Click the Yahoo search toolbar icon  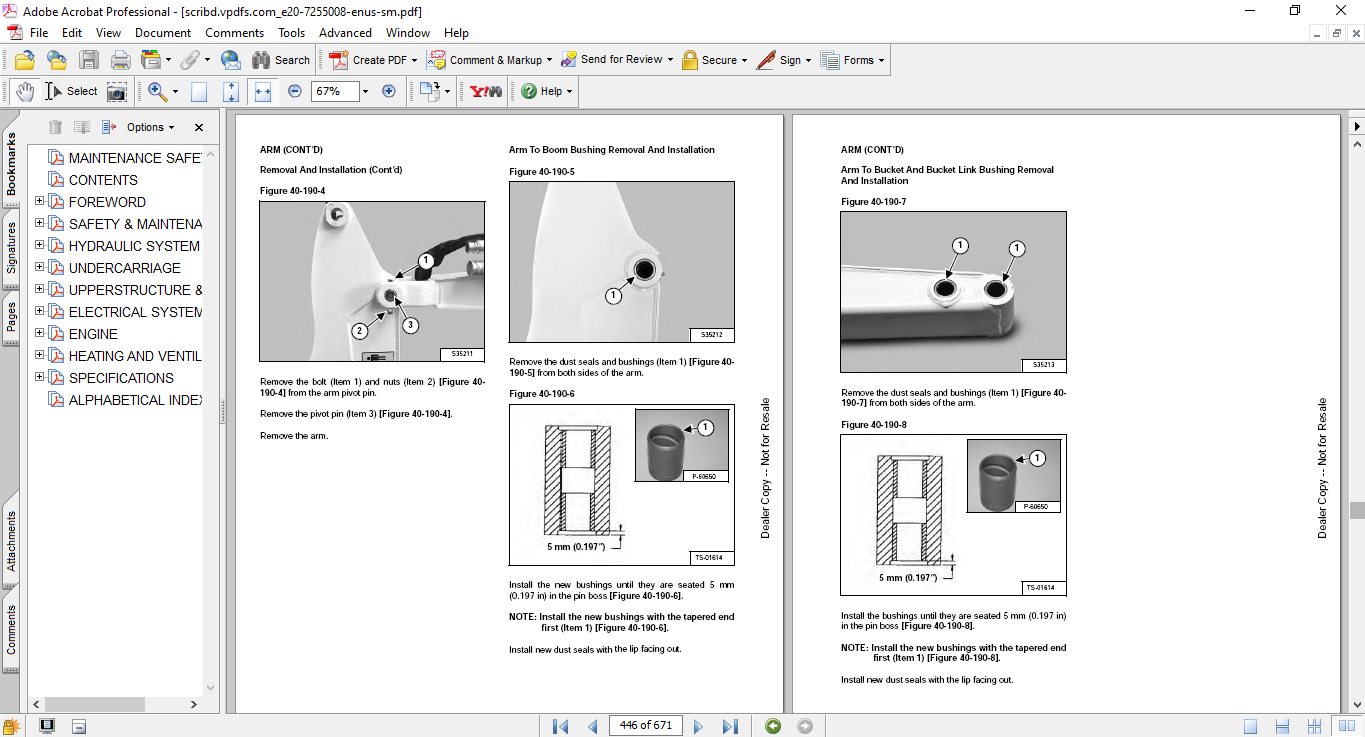point(486,91)
